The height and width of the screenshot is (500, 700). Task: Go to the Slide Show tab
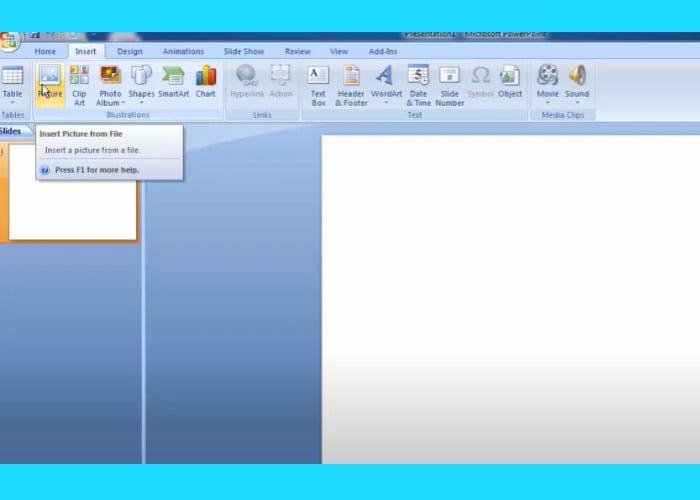[x=243, y=51]
